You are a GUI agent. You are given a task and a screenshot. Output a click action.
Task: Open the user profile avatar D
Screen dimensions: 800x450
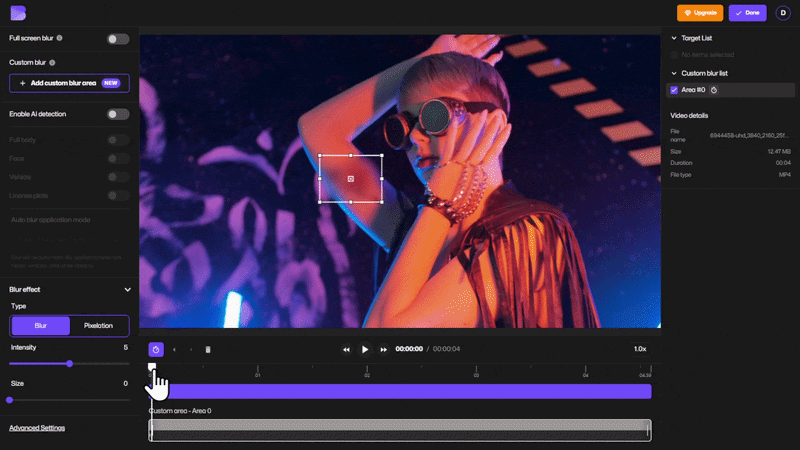(x=783, y=13)
